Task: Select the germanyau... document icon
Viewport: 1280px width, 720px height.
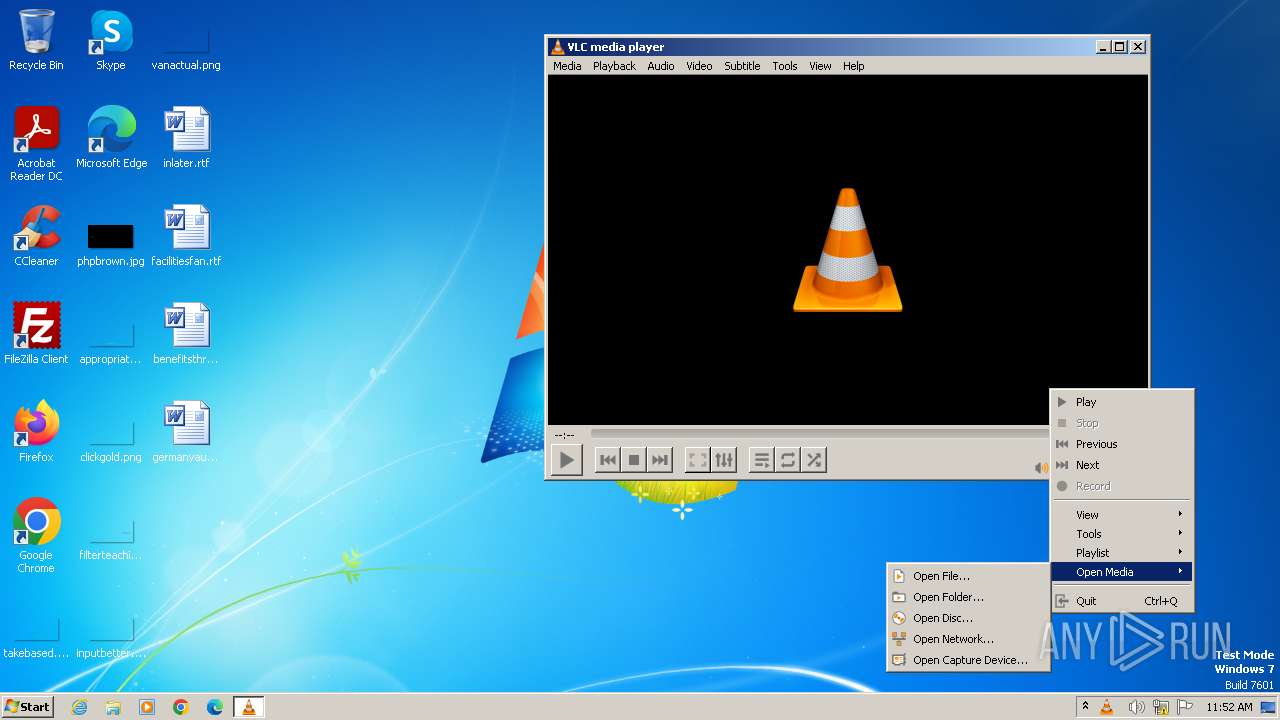Action: 186,432
